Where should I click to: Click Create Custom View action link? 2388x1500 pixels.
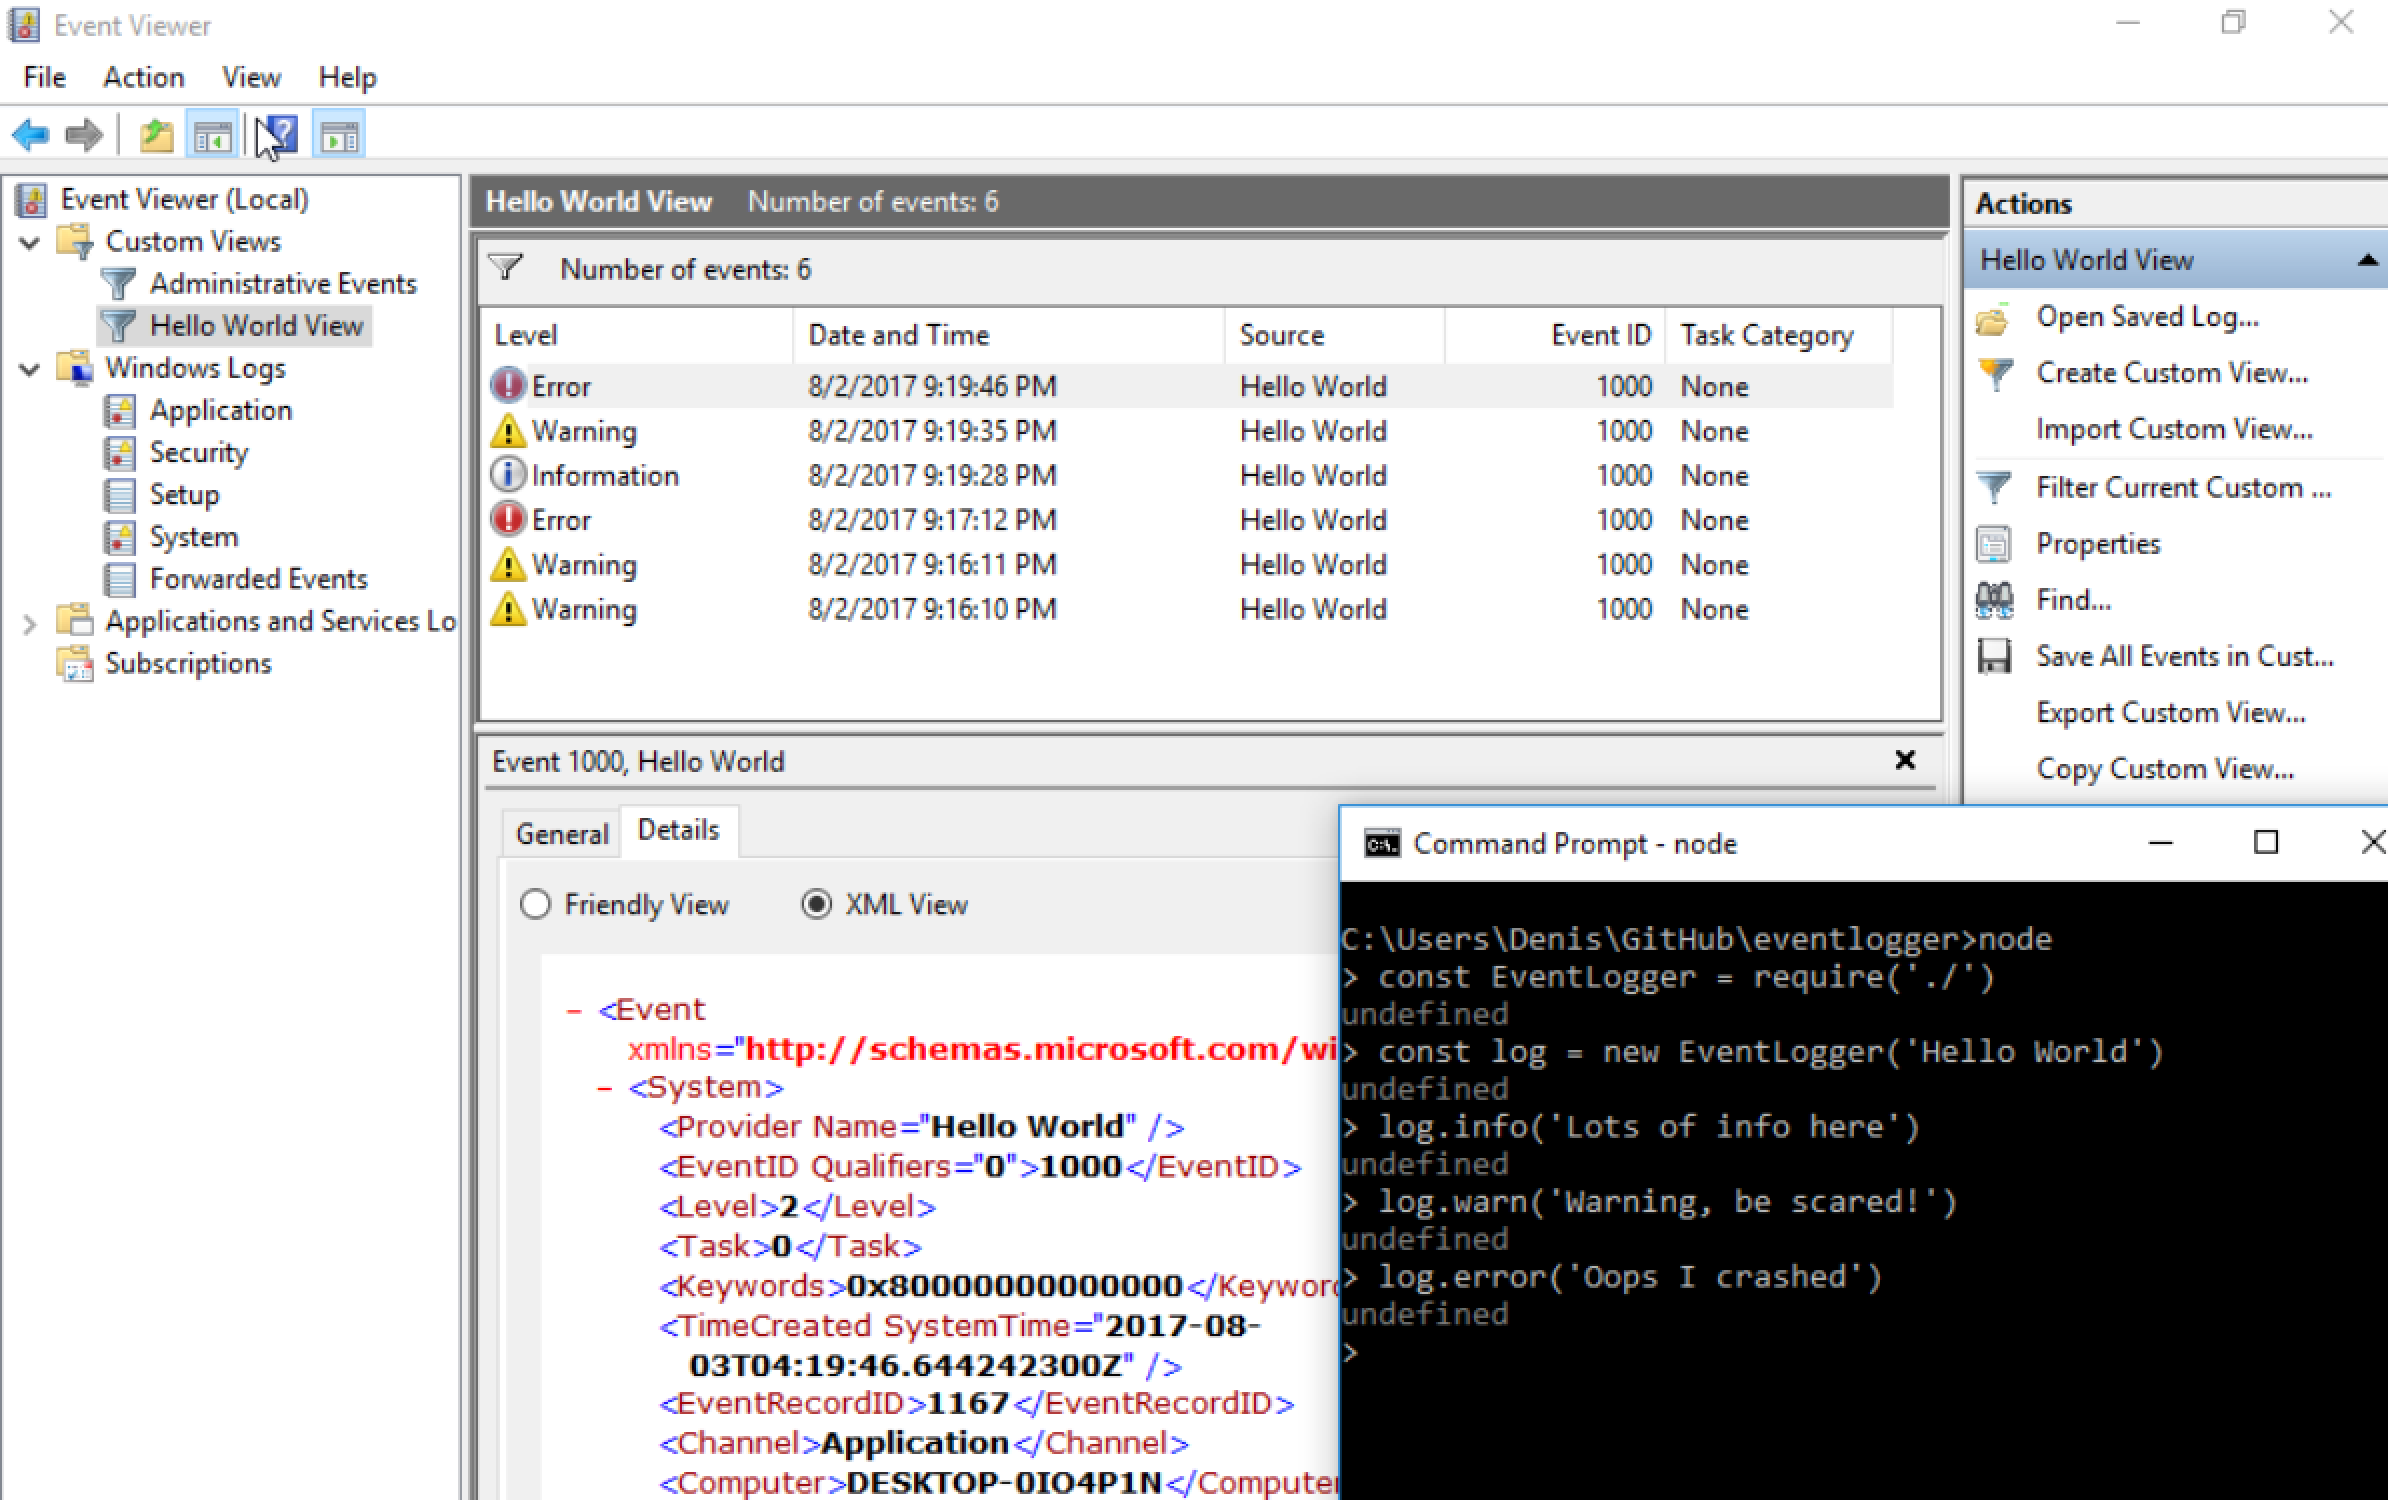[x=2171, y=373]
